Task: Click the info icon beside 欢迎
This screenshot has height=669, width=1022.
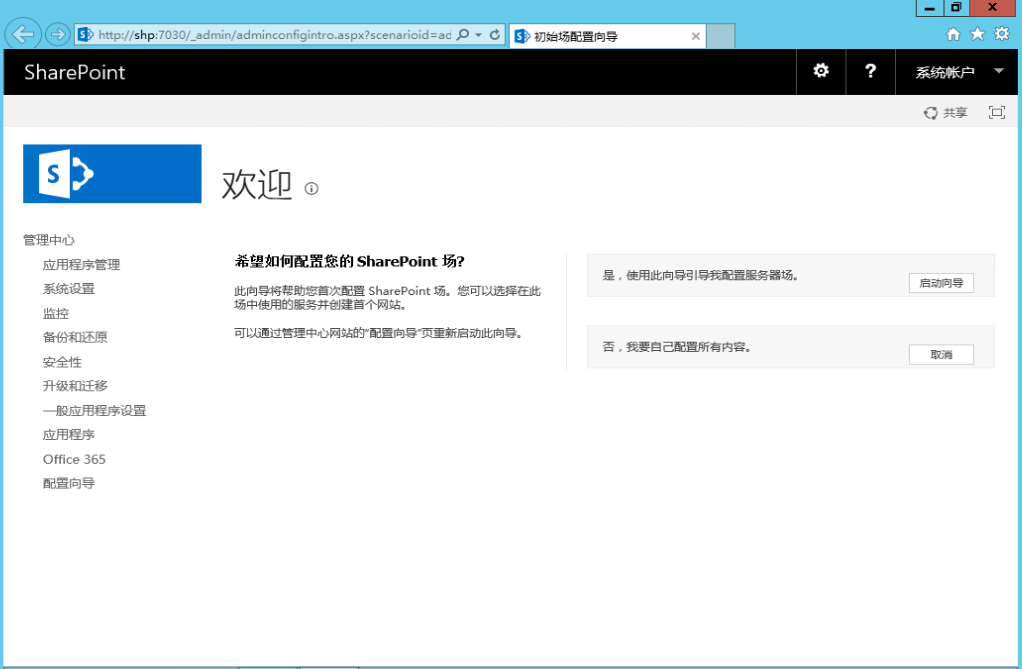Action: (312, 188)
